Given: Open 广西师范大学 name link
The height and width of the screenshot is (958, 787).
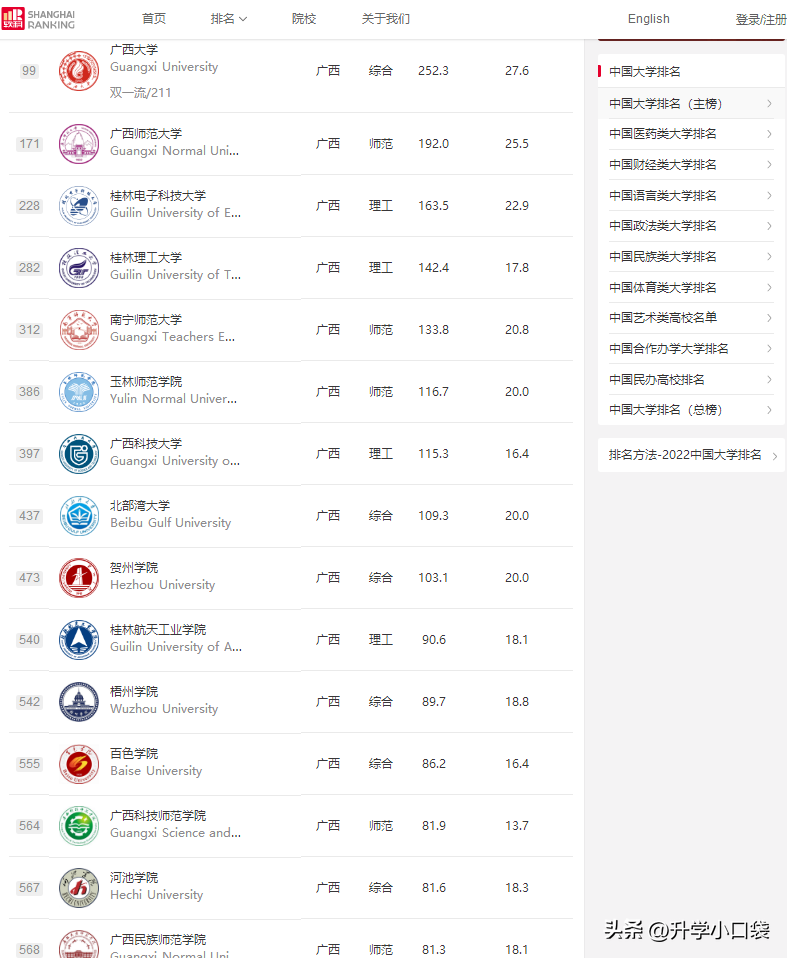Looking at the screenshot, I should [x=146, y=134].
